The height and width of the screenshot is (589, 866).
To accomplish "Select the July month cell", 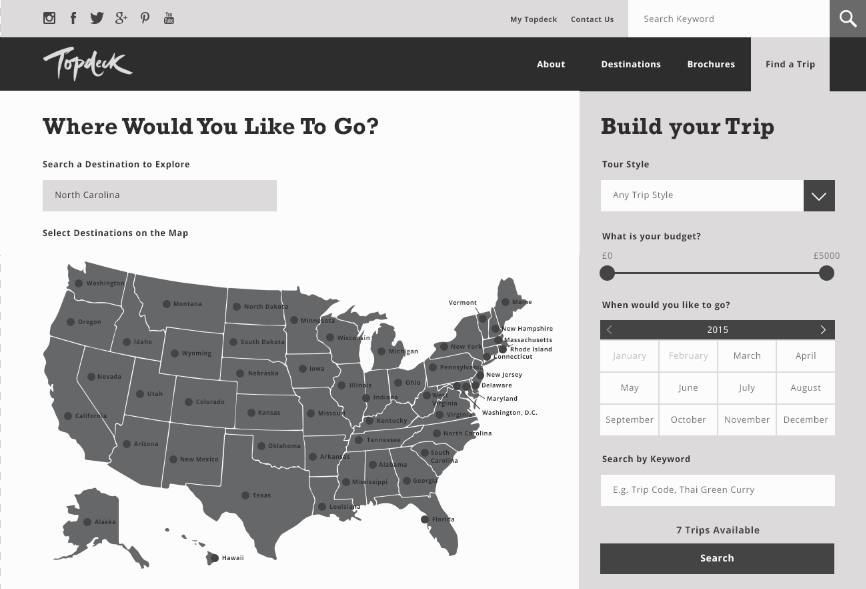I will click(x=747, y=388).
